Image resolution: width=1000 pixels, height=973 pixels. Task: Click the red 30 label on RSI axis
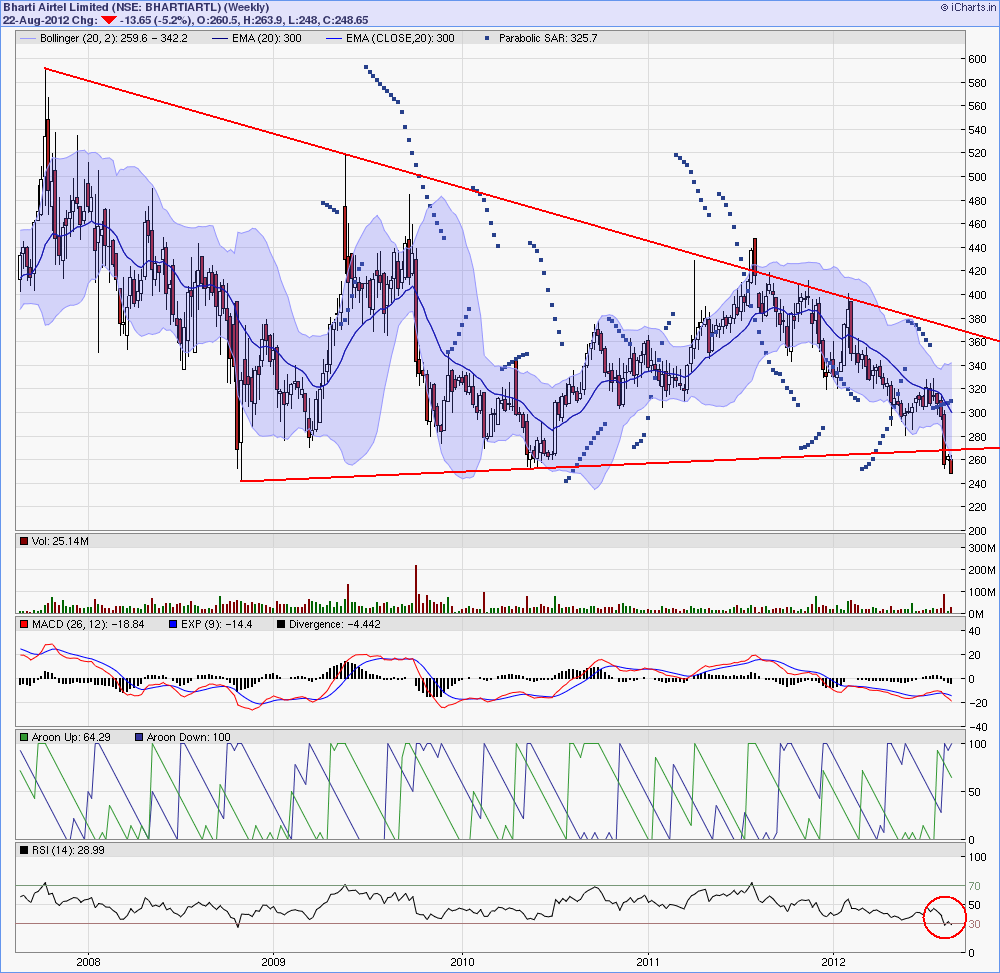click(974, 925)
